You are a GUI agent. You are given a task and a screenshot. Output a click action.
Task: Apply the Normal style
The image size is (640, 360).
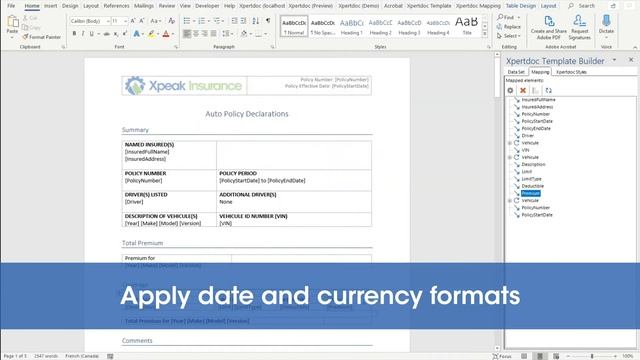point(294,27)
